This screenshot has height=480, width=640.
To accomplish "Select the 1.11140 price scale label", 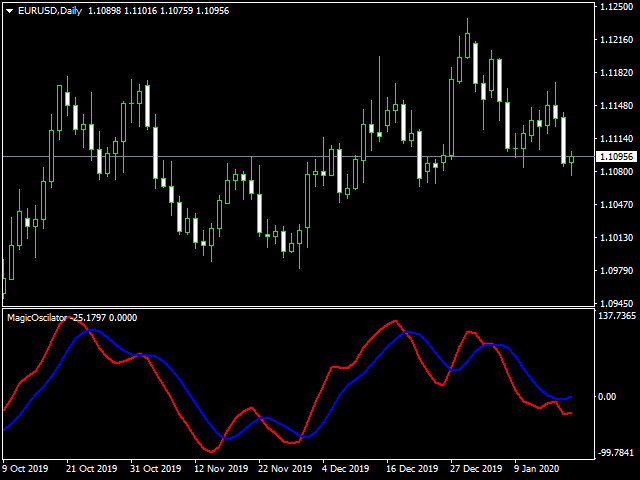I will tap(616, 139).
